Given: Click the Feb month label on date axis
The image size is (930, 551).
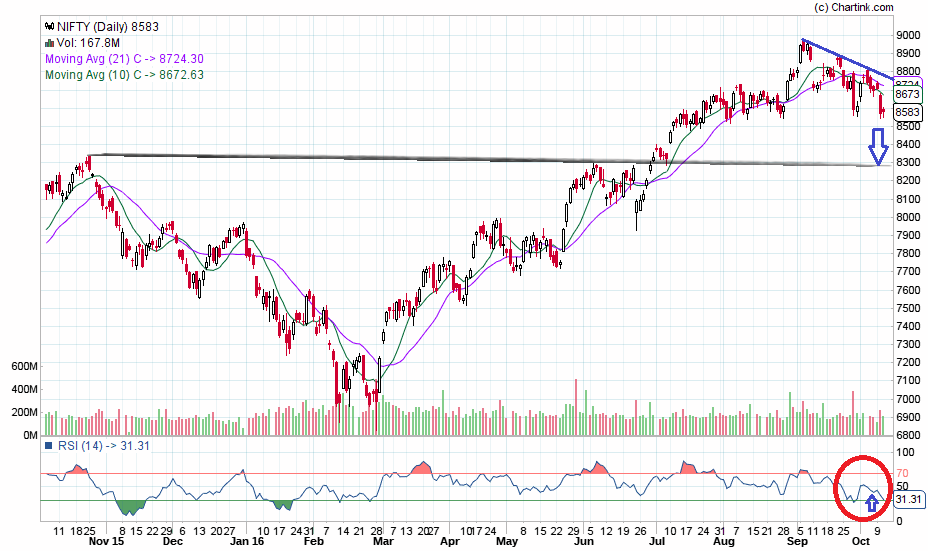Looking at the screenshot, I should (x=313, y=542).
